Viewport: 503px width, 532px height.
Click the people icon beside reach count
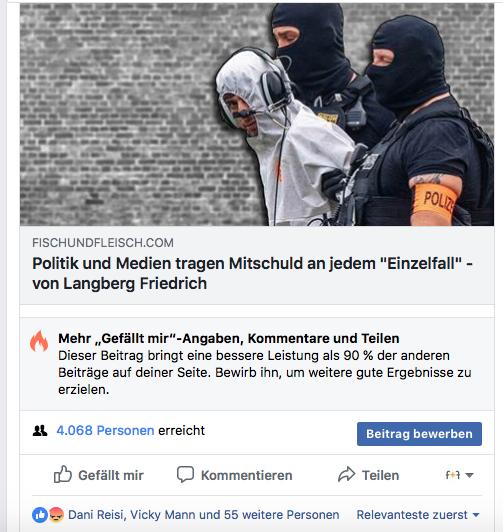point(40,431)
